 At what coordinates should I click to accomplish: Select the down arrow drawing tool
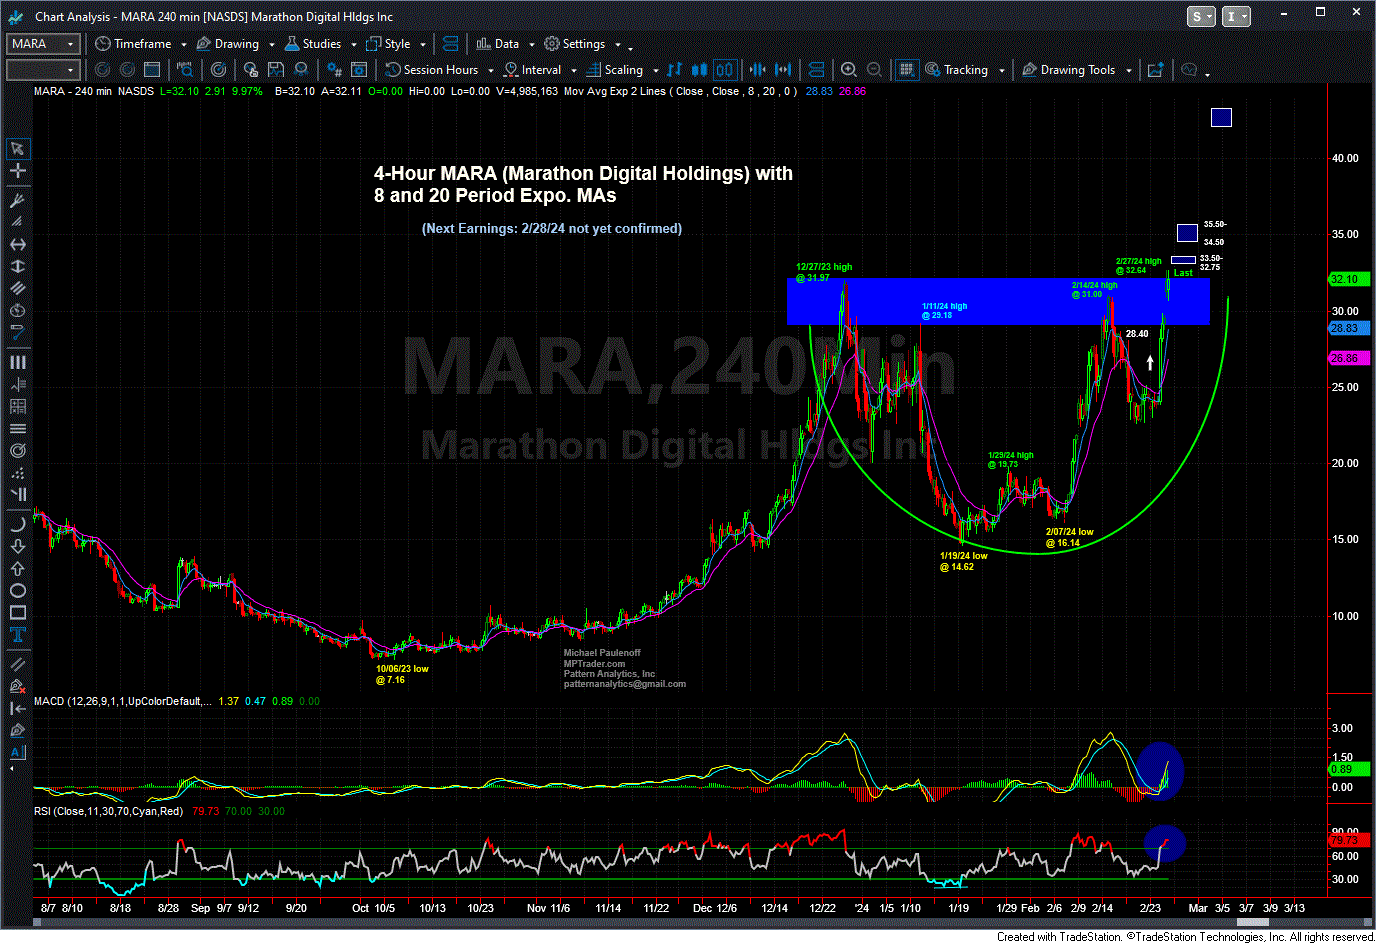17,546
